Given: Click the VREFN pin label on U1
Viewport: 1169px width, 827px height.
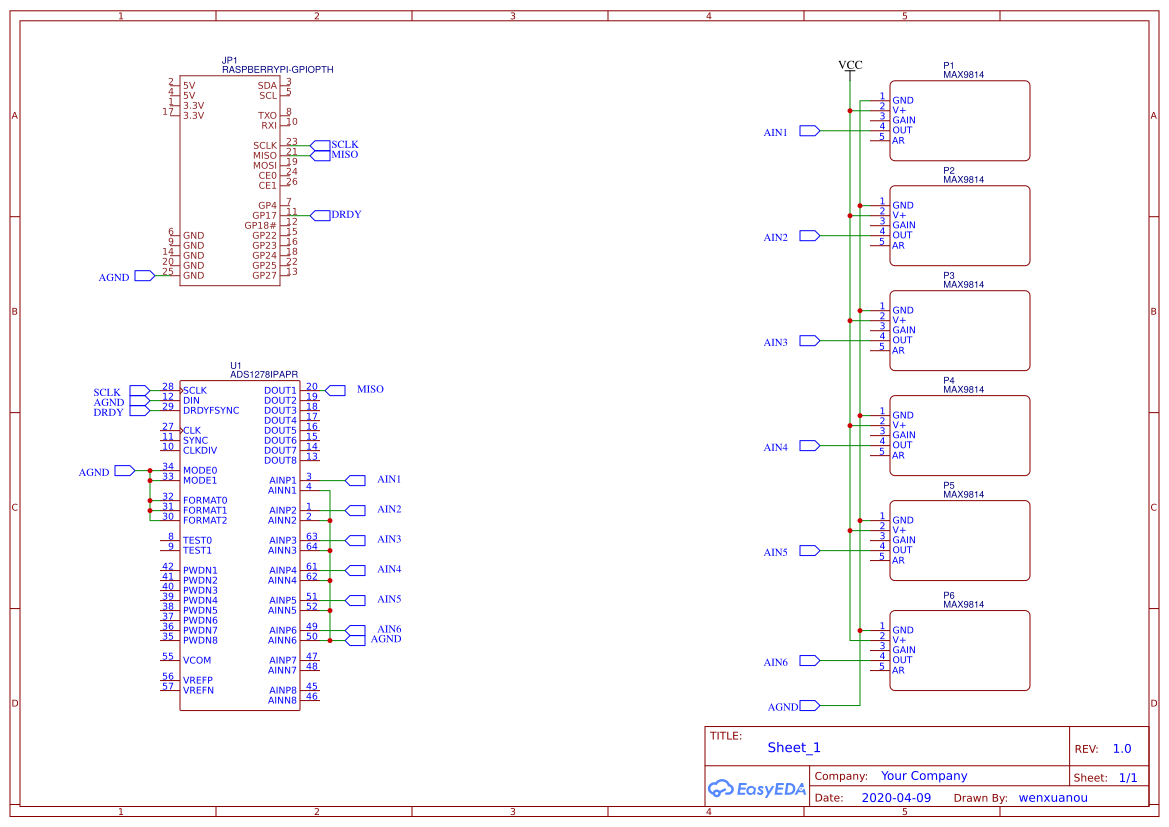Looking at the screenshot, I should 198,691.
